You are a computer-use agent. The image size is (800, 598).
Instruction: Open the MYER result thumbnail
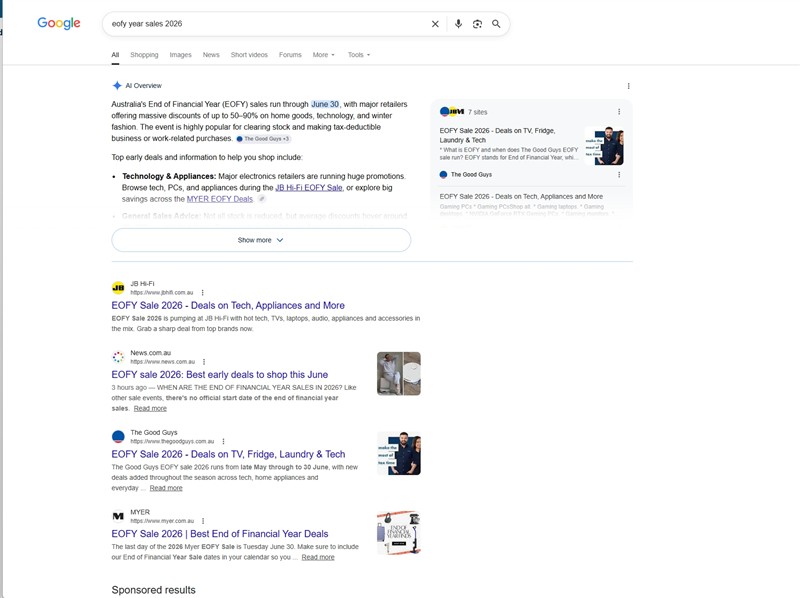[399, 533]
